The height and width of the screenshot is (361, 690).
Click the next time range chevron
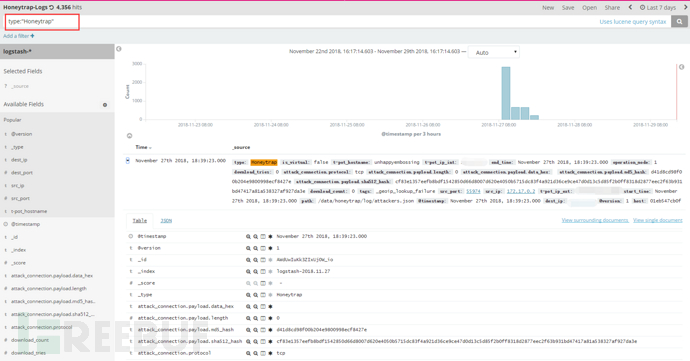[x=685, y=7]
